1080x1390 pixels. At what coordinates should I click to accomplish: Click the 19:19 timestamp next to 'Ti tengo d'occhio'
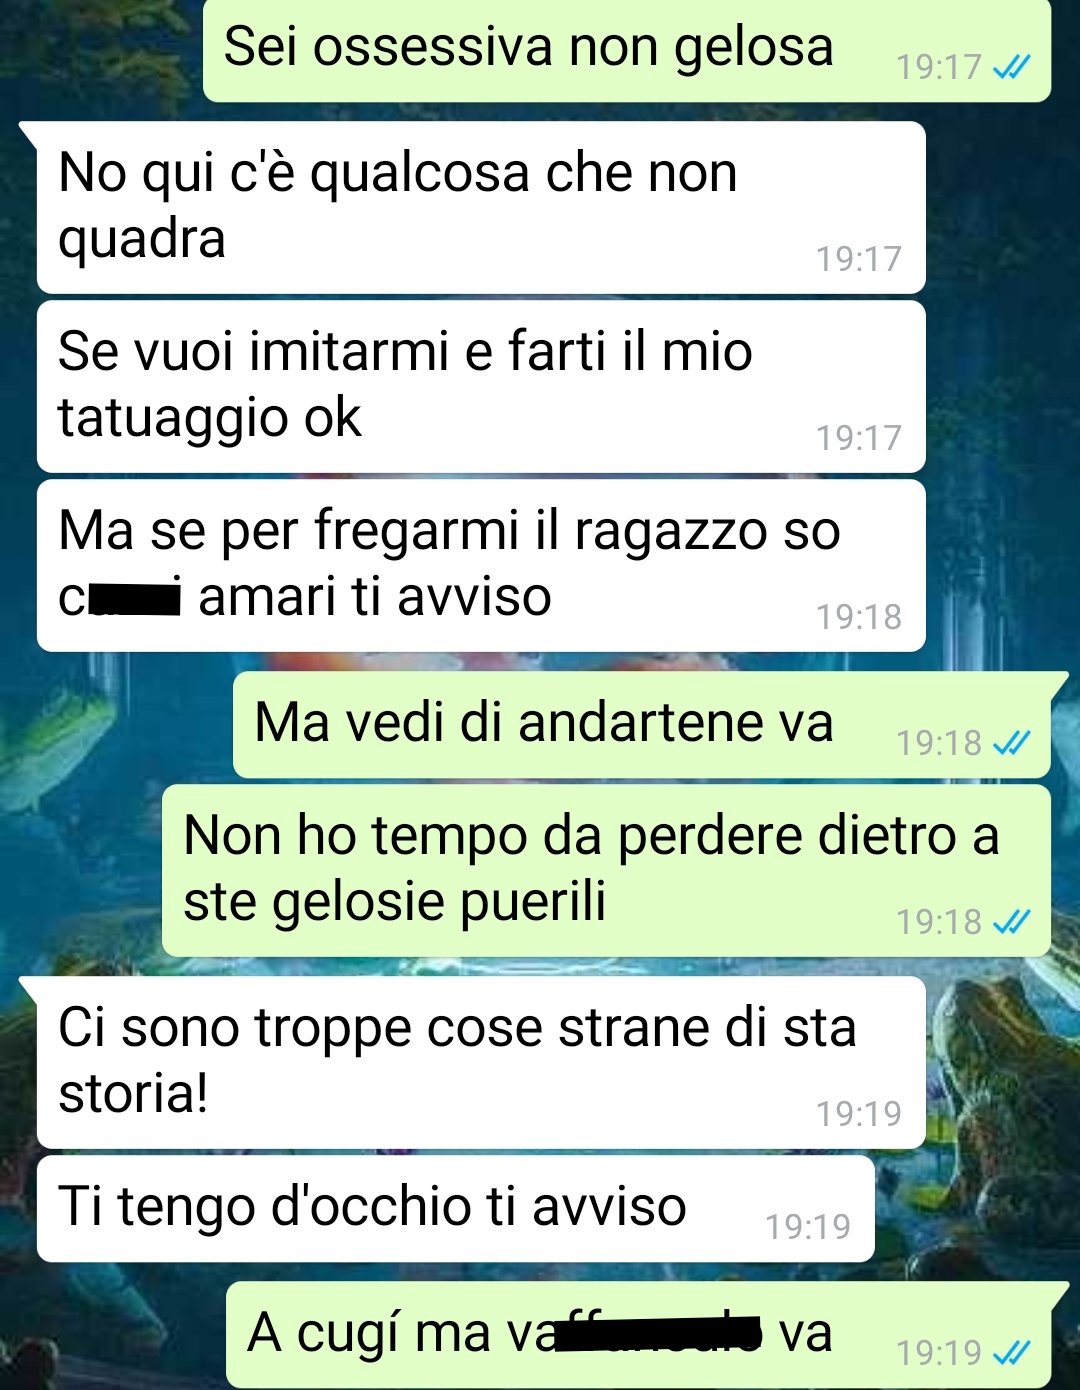[x=808, y=1226]
